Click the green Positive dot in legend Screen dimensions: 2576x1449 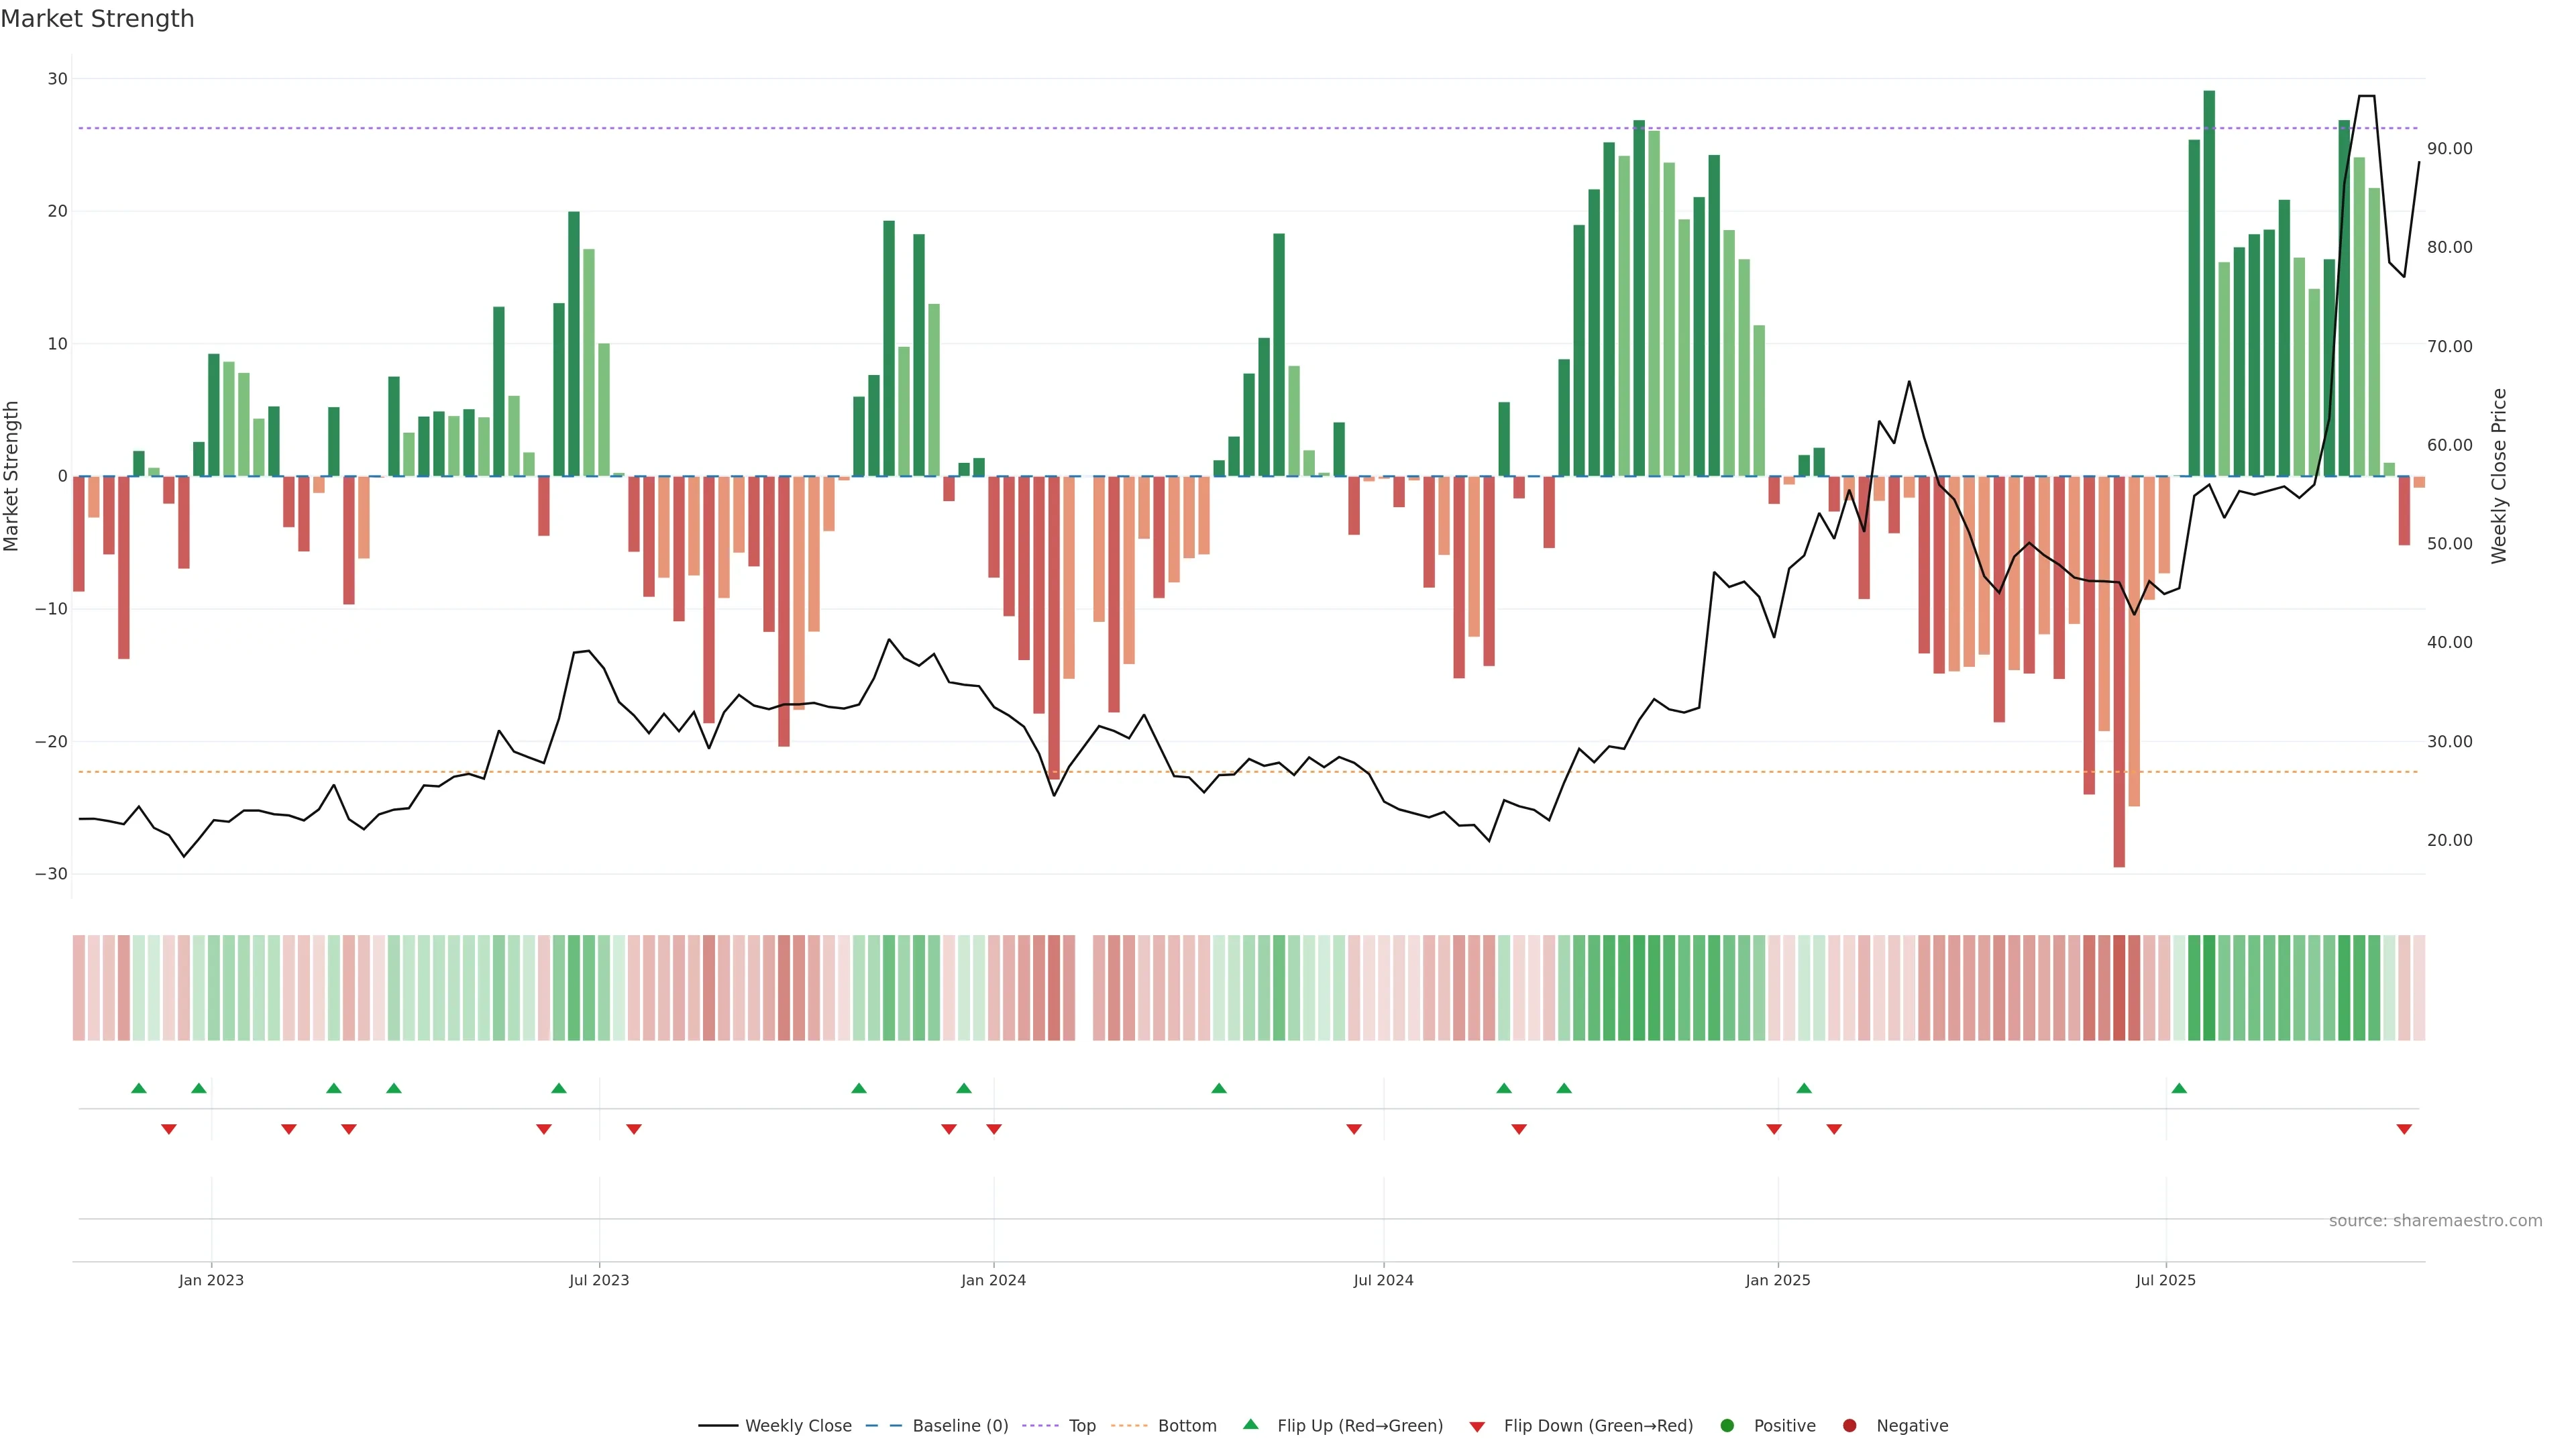pyautogui.click(x=1727, y=1426)
